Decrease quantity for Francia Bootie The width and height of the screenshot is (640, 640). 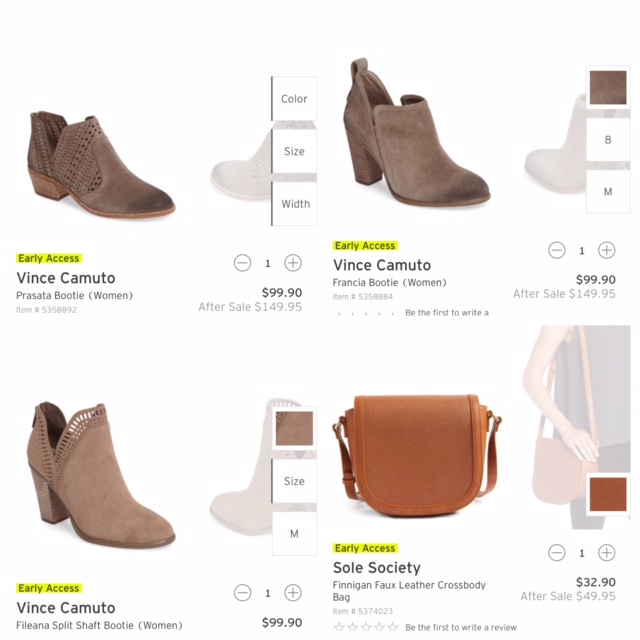557,250
